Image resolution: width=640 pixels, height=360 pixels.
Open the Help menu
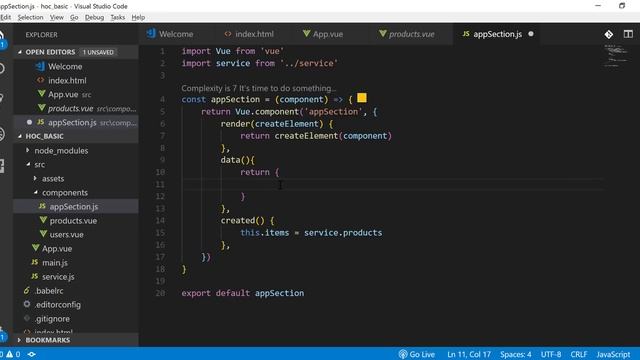click(x=138, y=17)
